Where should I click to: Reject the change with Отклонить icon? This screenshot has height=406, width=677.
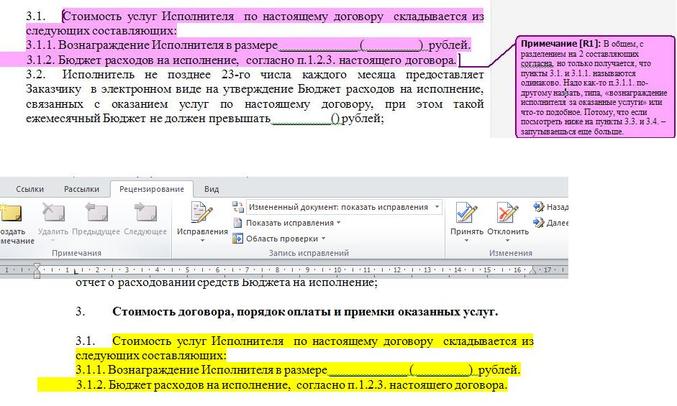[x=509, y=216]
